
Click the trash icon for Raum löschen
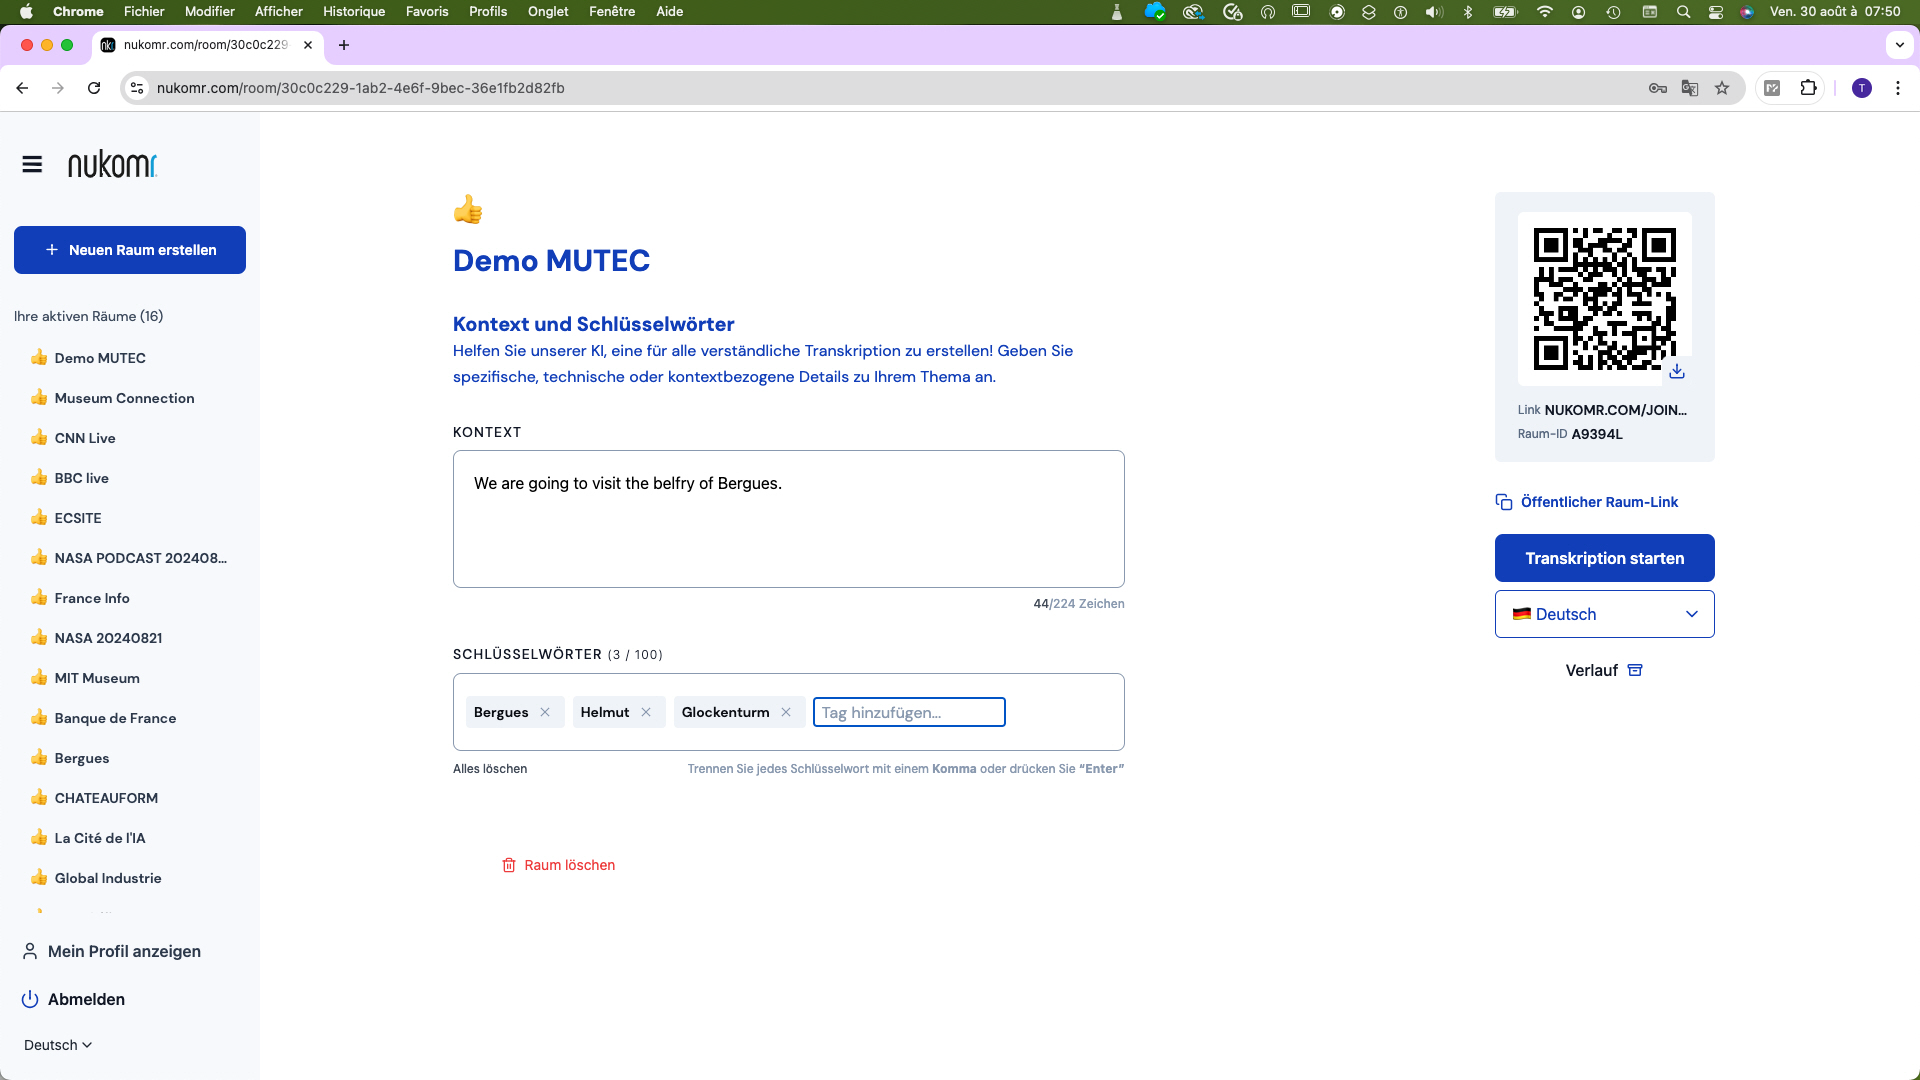[509, 865]
